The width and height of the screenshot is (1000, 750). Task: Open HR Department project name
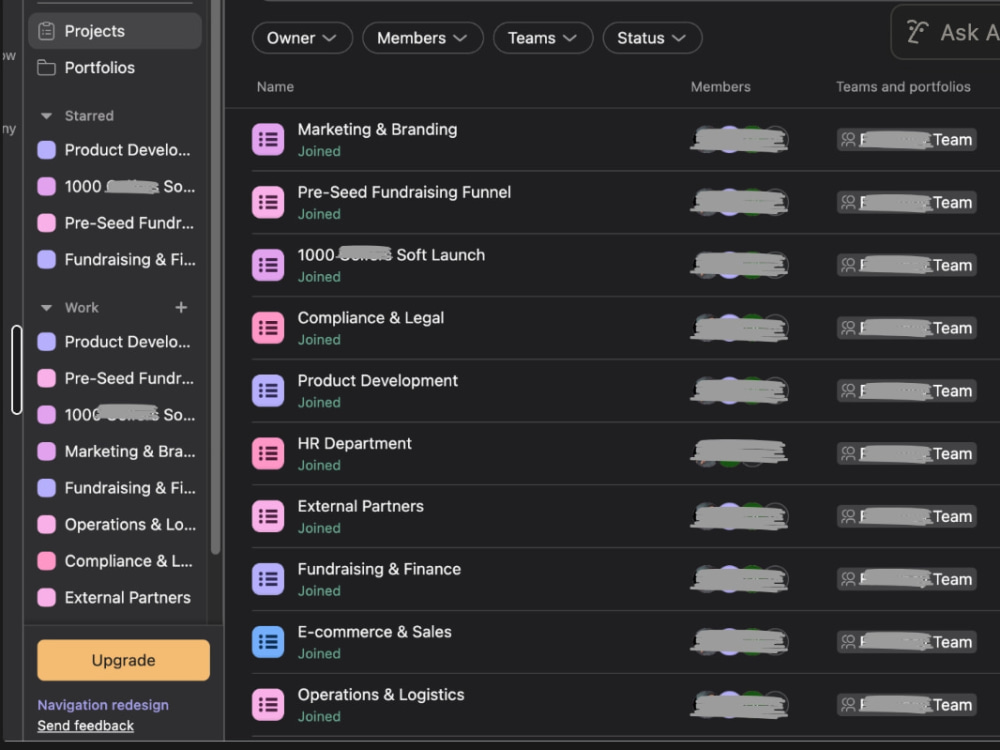click(x=355, y=443)
